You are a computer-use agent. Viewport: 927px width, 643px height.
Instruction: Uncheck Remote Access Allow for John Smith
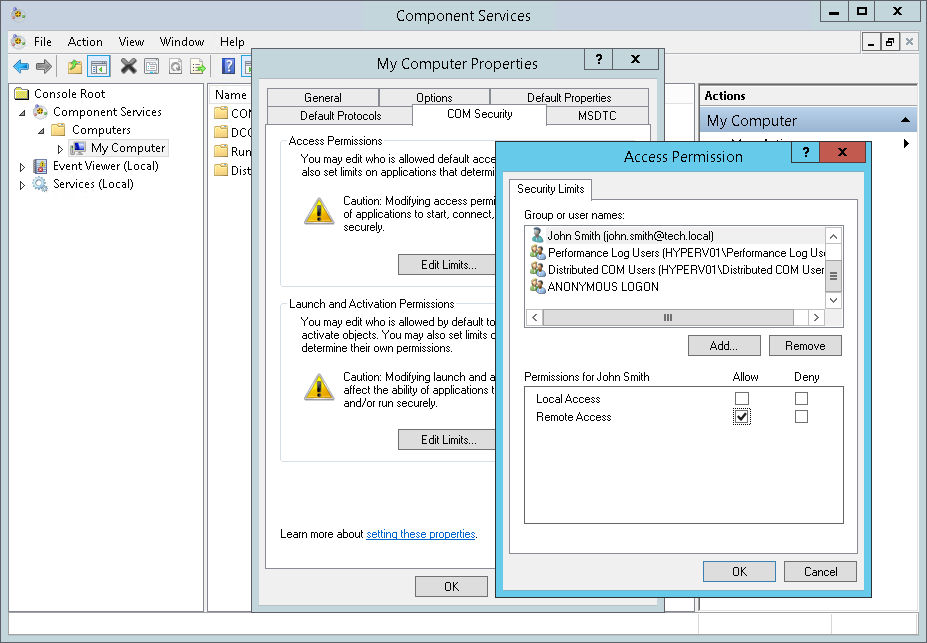pyautogui.click(x=743, y=417)
